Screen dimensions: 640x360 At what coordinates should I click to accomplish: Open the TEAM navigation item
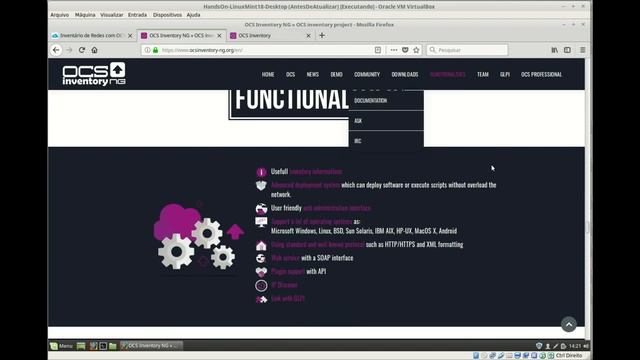483,74
